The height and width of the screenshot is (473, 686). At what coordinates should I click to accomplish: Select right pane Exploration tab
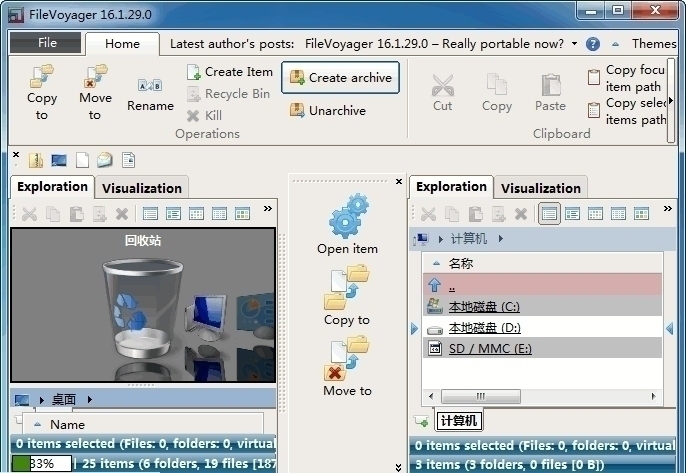(x=451, y=187)
